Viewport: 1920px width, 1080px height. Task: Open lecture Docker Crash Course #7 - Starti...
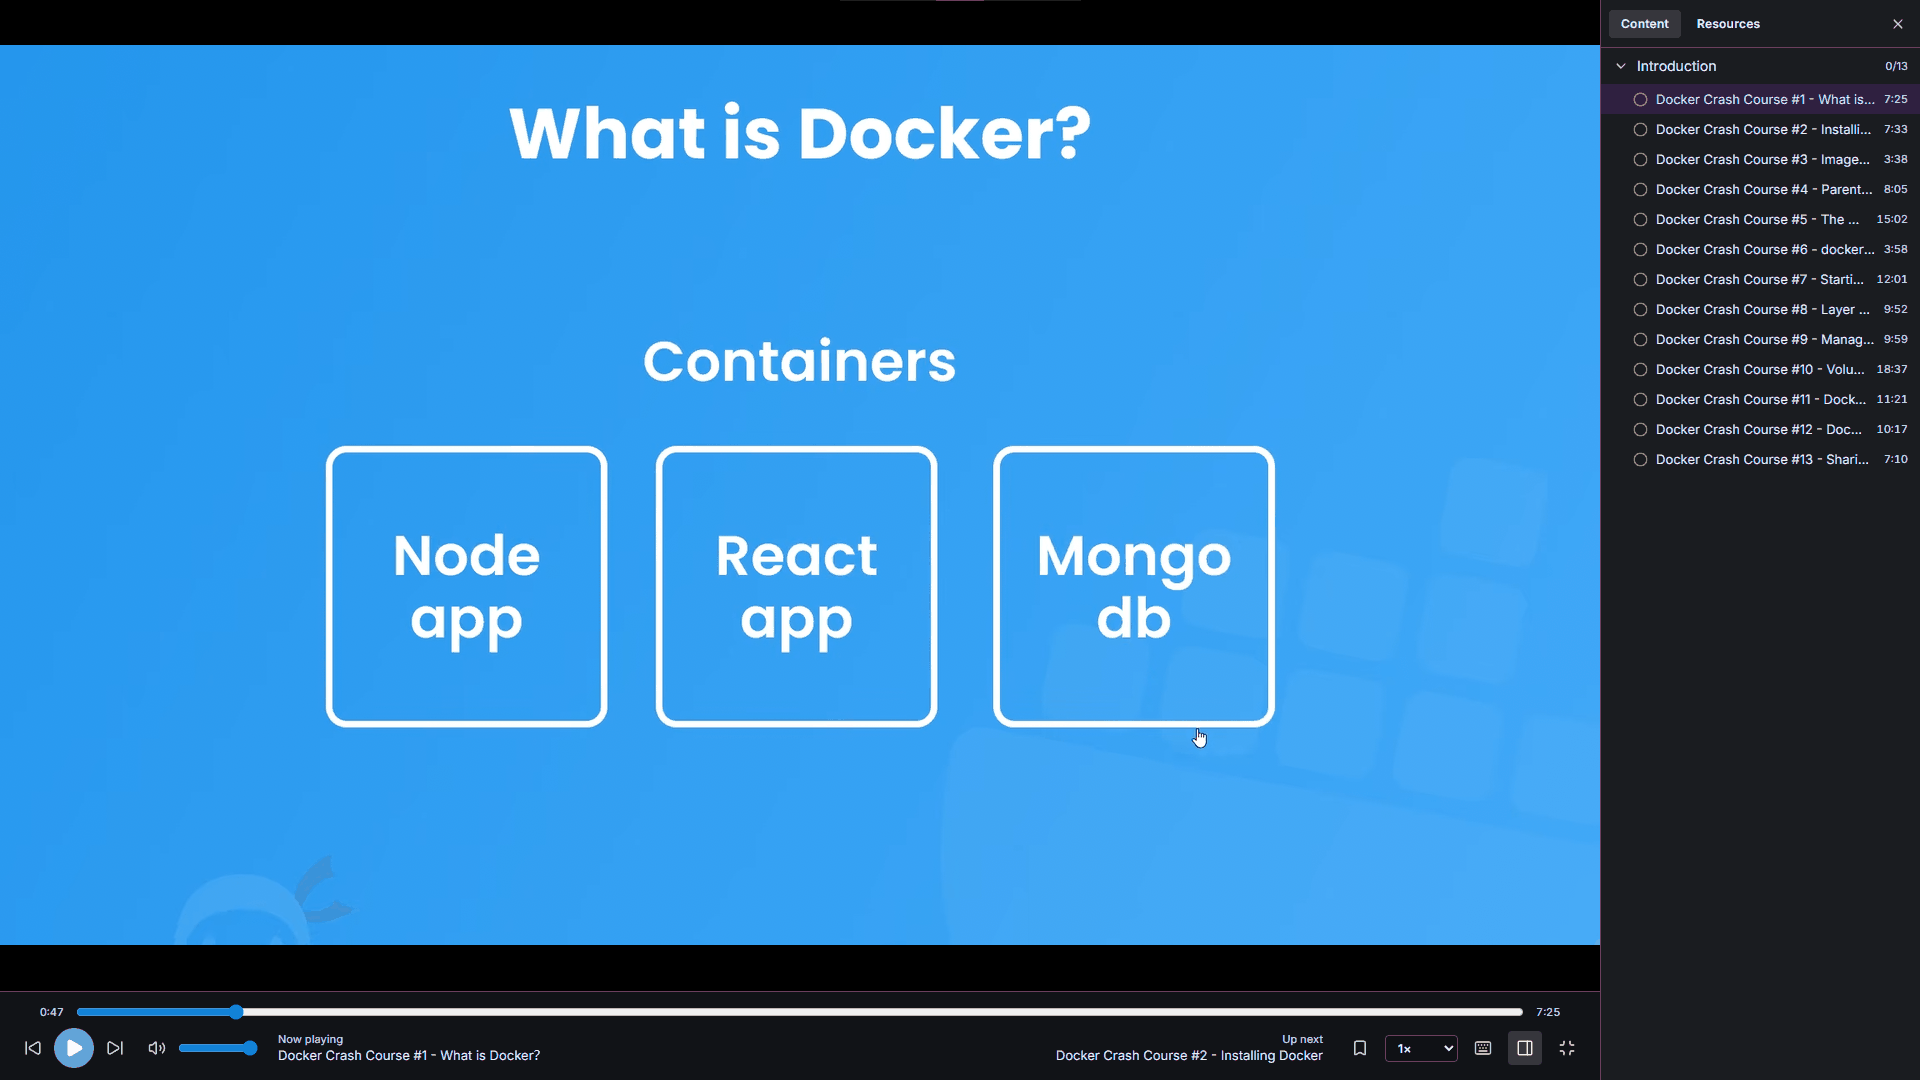point(1760,280)
